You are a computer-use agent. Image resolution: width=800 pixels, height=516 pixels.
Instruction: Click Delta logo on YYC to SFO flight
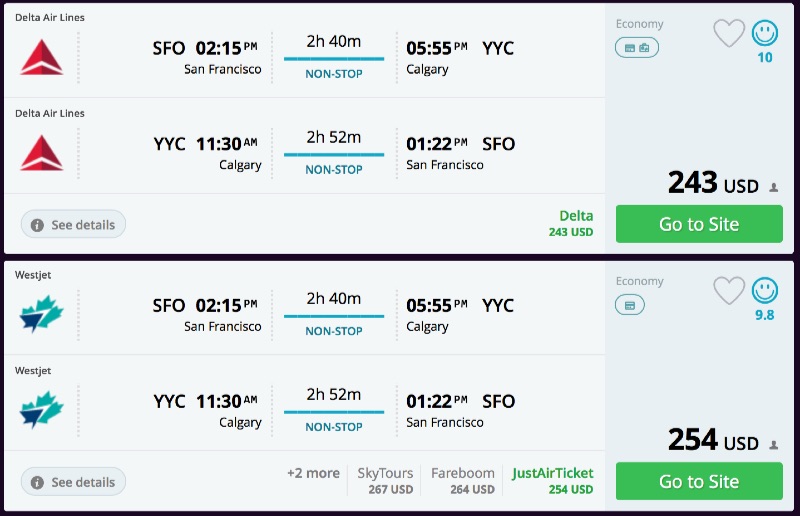(x=41, y=150)
